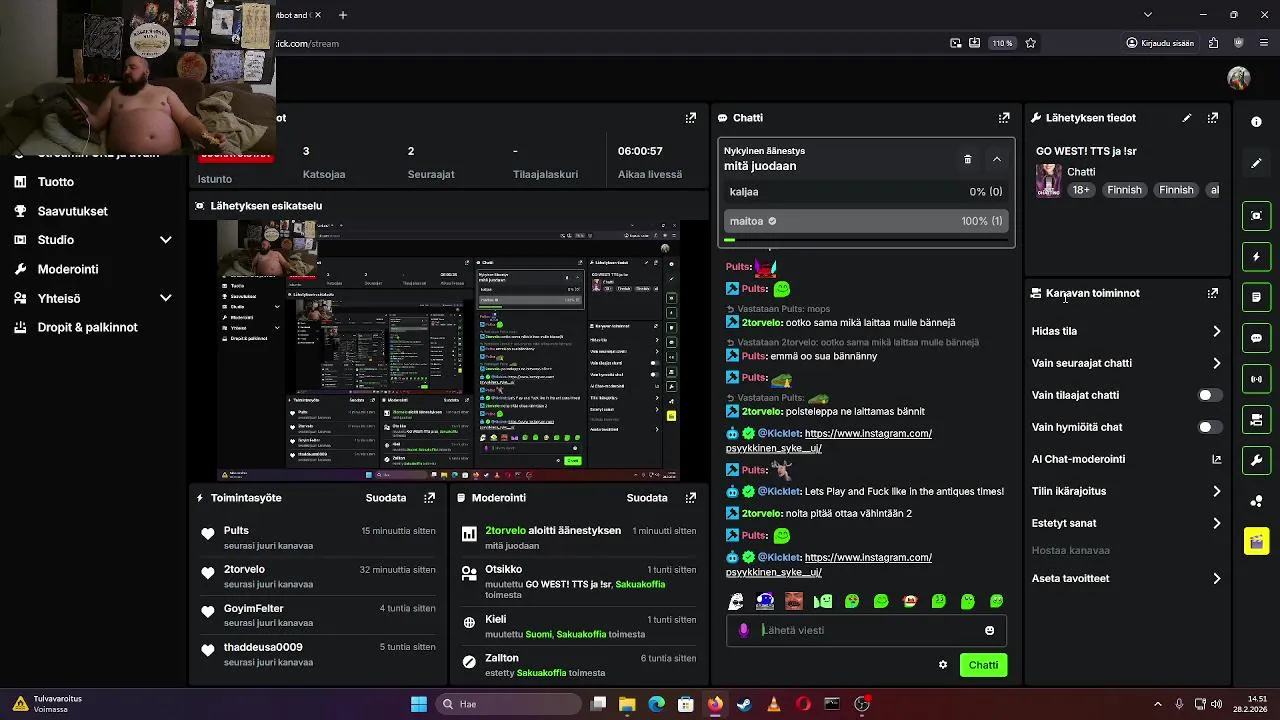Image resolution: width=1280 pixels, height=720 pixels.
Task: Click the 18+ stream tag
Action: click(x=1081, y=190)
